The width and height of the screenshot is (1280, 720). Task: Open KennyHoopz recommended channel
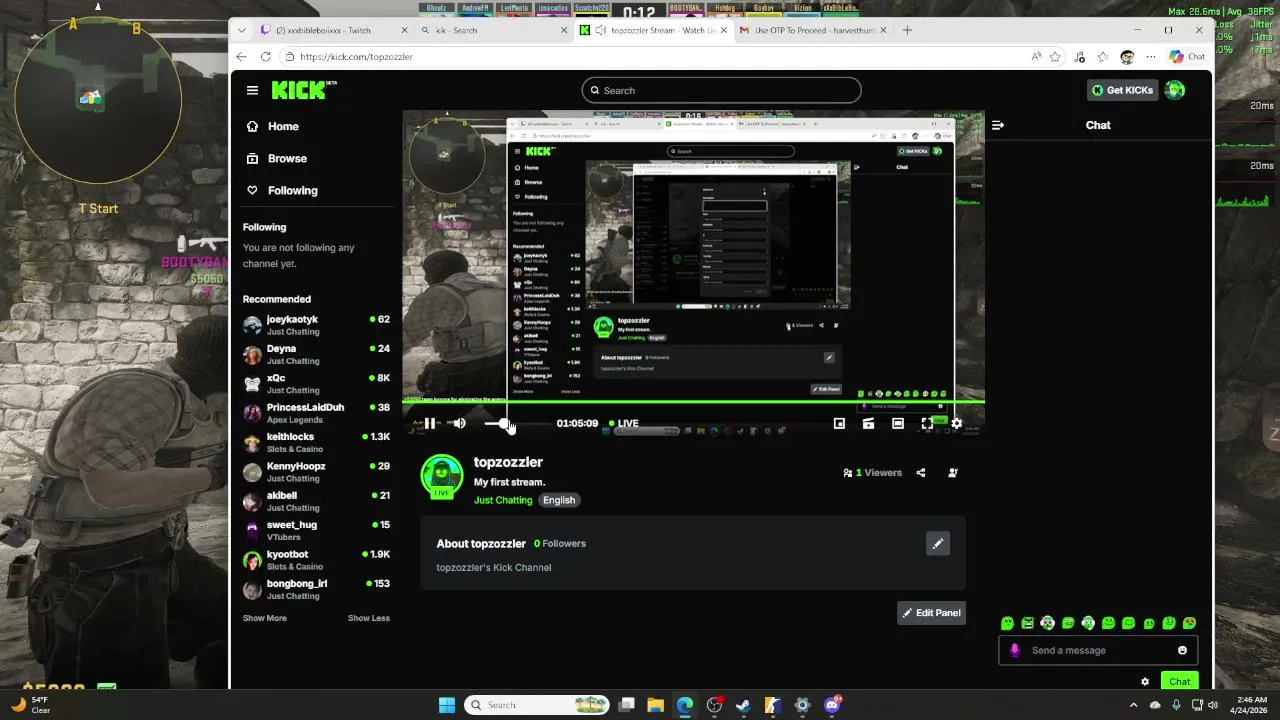[x=316, y=472]
